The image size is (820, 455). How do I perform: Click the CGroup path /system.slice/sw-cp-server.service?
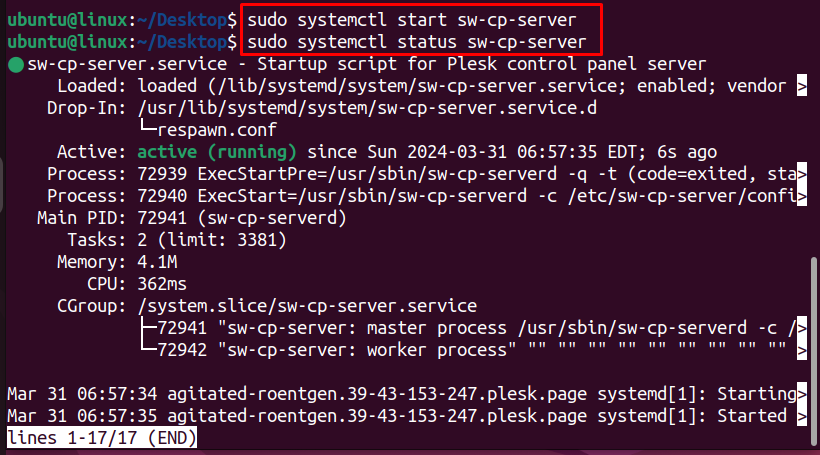[x=308, y=306]
